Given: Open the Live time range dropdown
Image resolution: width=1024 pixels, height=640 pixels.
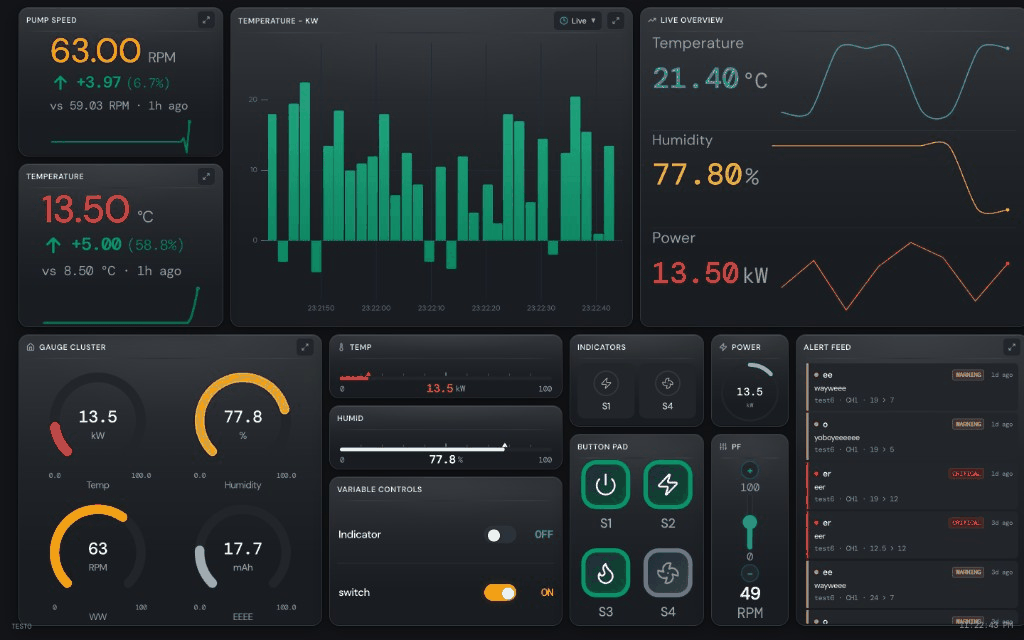Looking at the screenshot, I should point(578,21).
